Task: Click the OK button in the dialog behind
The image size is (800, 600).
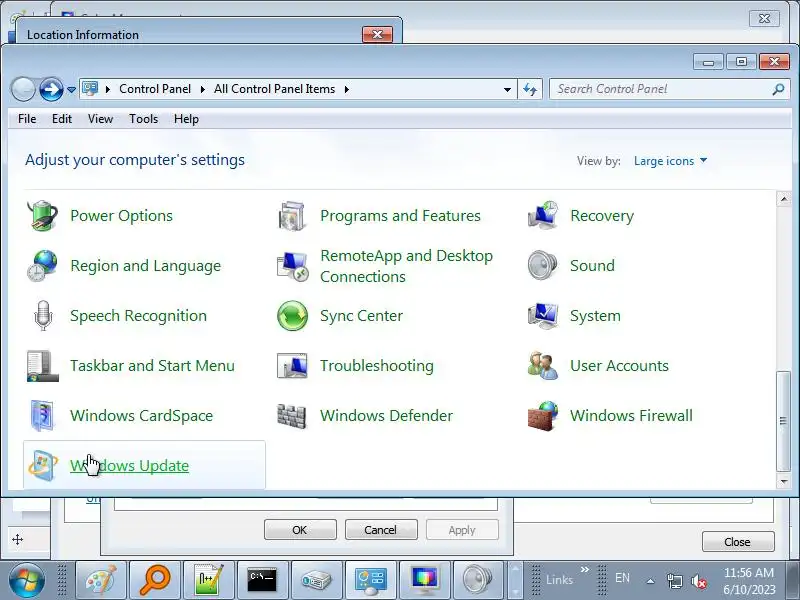Action: click(300, 530)
